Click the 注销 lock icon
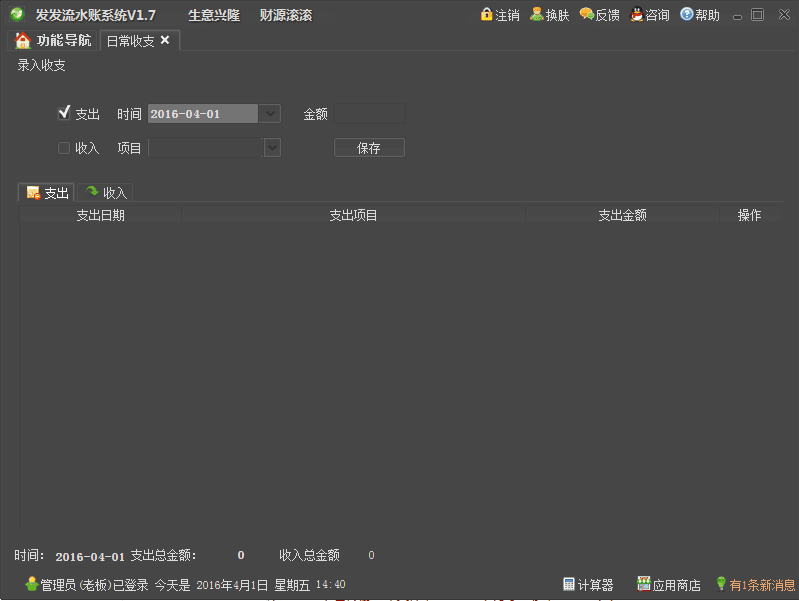The width and height of the screenshot is (799, 601). (x=487, y=15)
